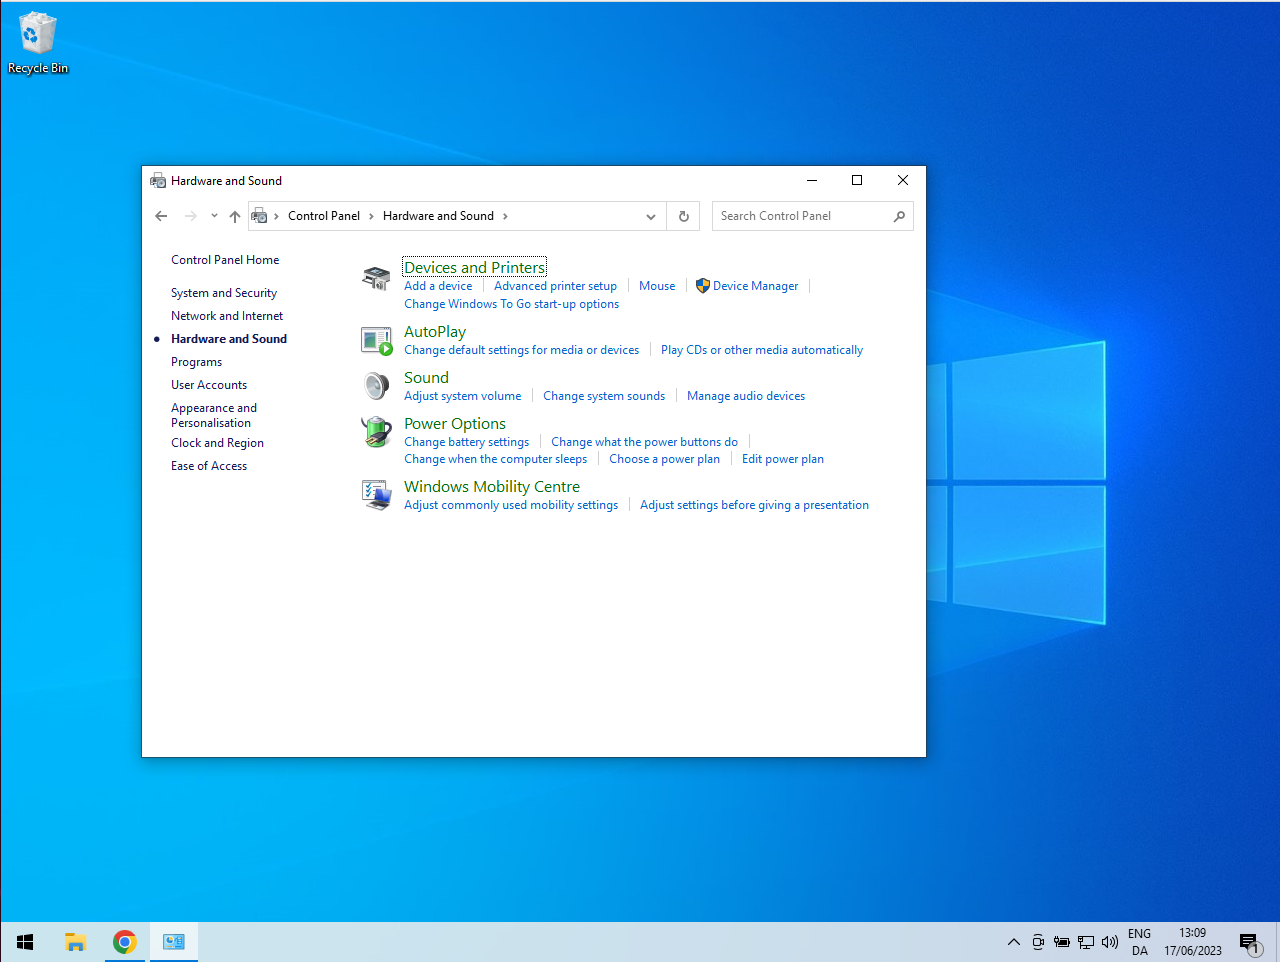
Task: Click the Sound speaker icon
Action: (x=376, y=386)
